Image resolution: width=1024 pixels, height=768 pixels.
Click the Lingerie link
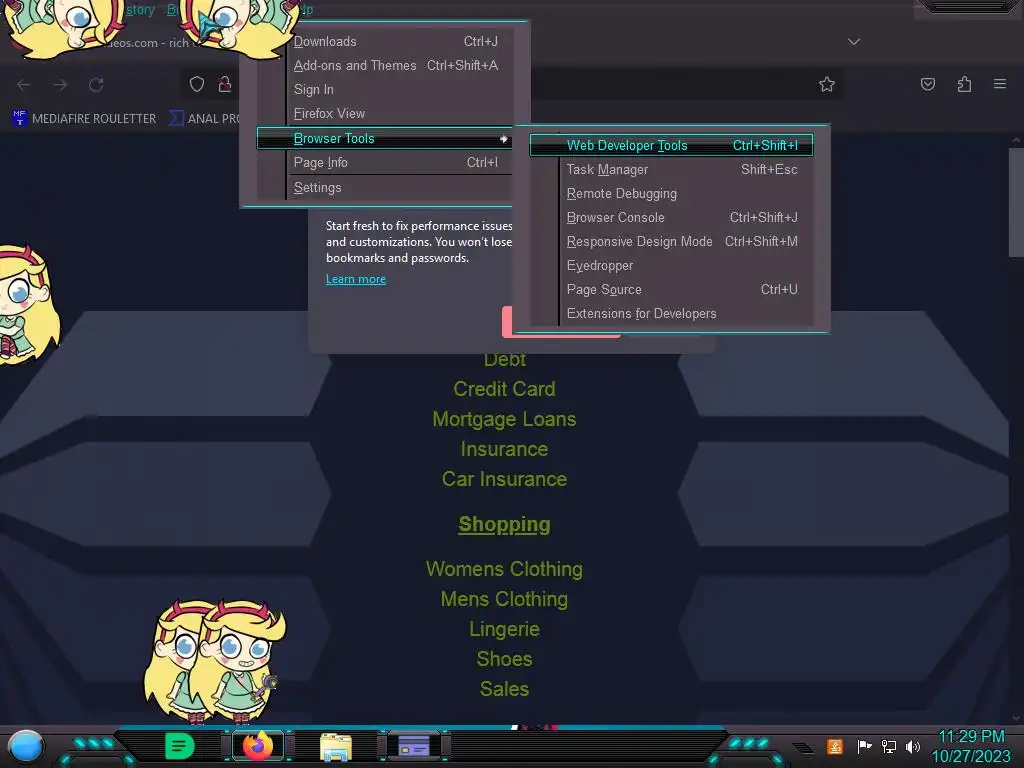[504, 630]
